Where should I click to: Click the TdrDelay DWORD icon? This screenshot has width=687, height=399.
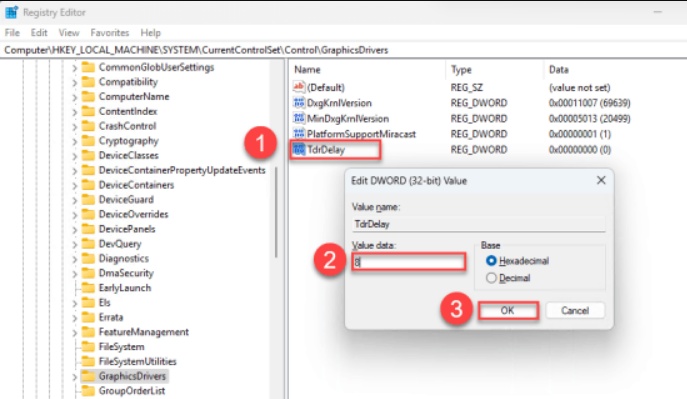tap(299, 149)
